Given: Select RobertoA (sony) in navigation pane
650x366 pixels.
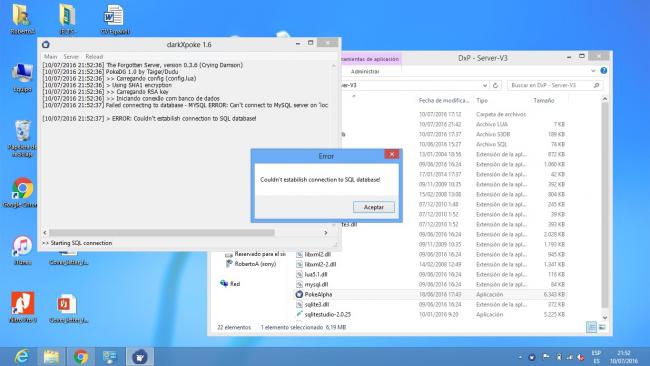Looking at the screenshot, I should pyautogui.click(x=255, y=264).
